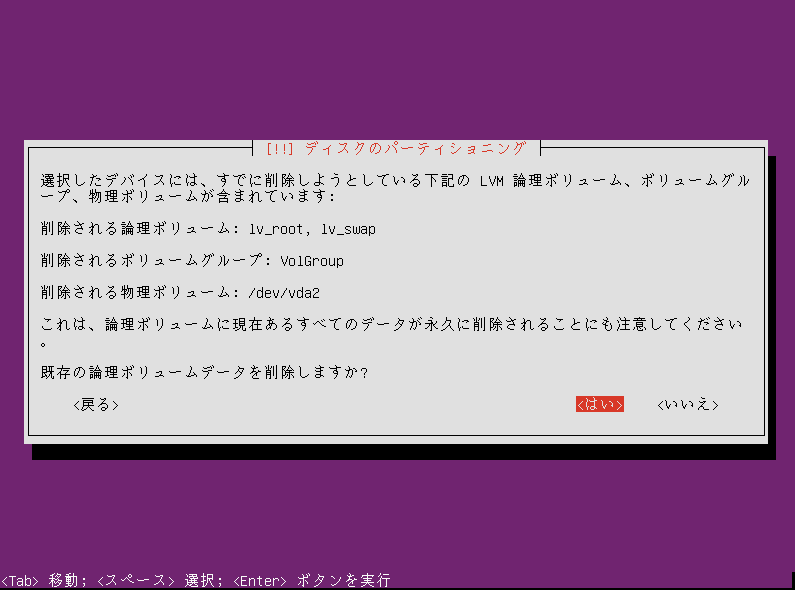The image size is (795, 590).
Task: Click the Tab 移動 hint in the bottom help line
Action: pyautogui.click(x=44, y=580)
